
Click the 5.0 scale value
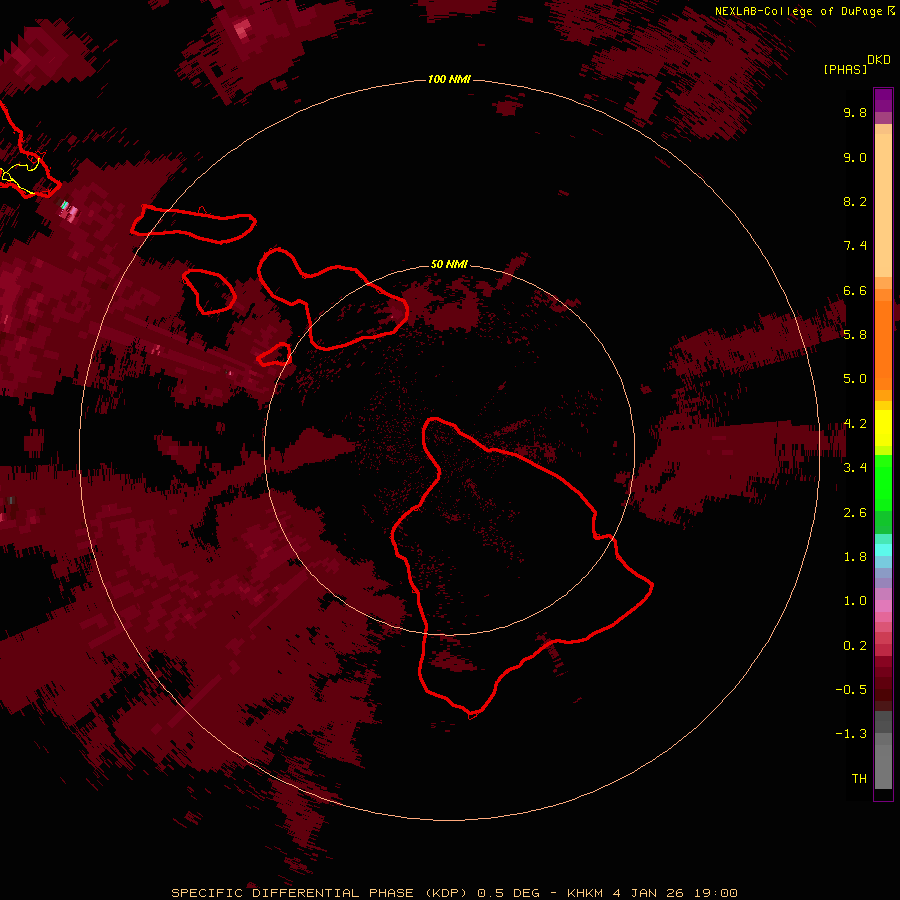[855, 379]
